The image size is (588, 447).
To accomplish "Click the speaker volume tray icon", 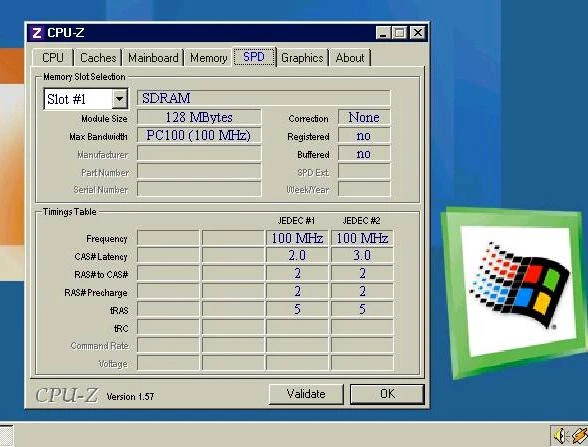I will (x=560, y=436).
